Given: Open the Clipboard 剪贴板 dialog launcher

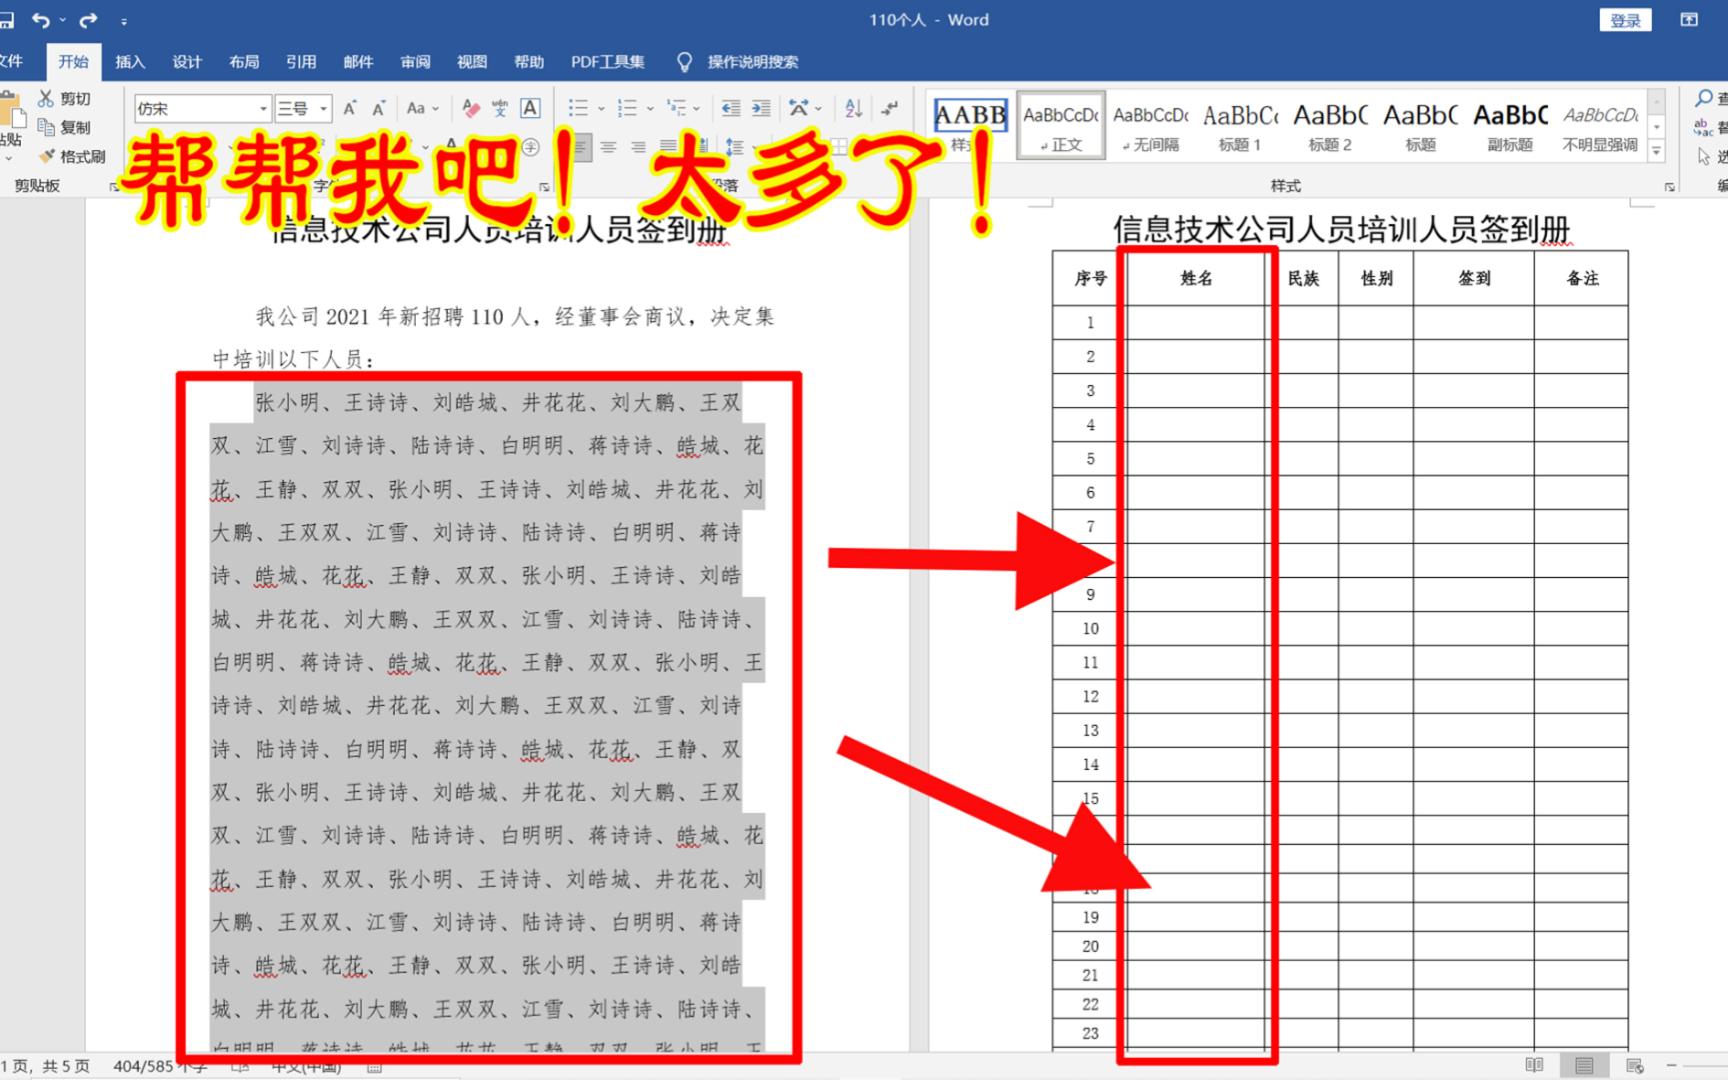Looking at the screenshot, I should click(x=113, y=186).
